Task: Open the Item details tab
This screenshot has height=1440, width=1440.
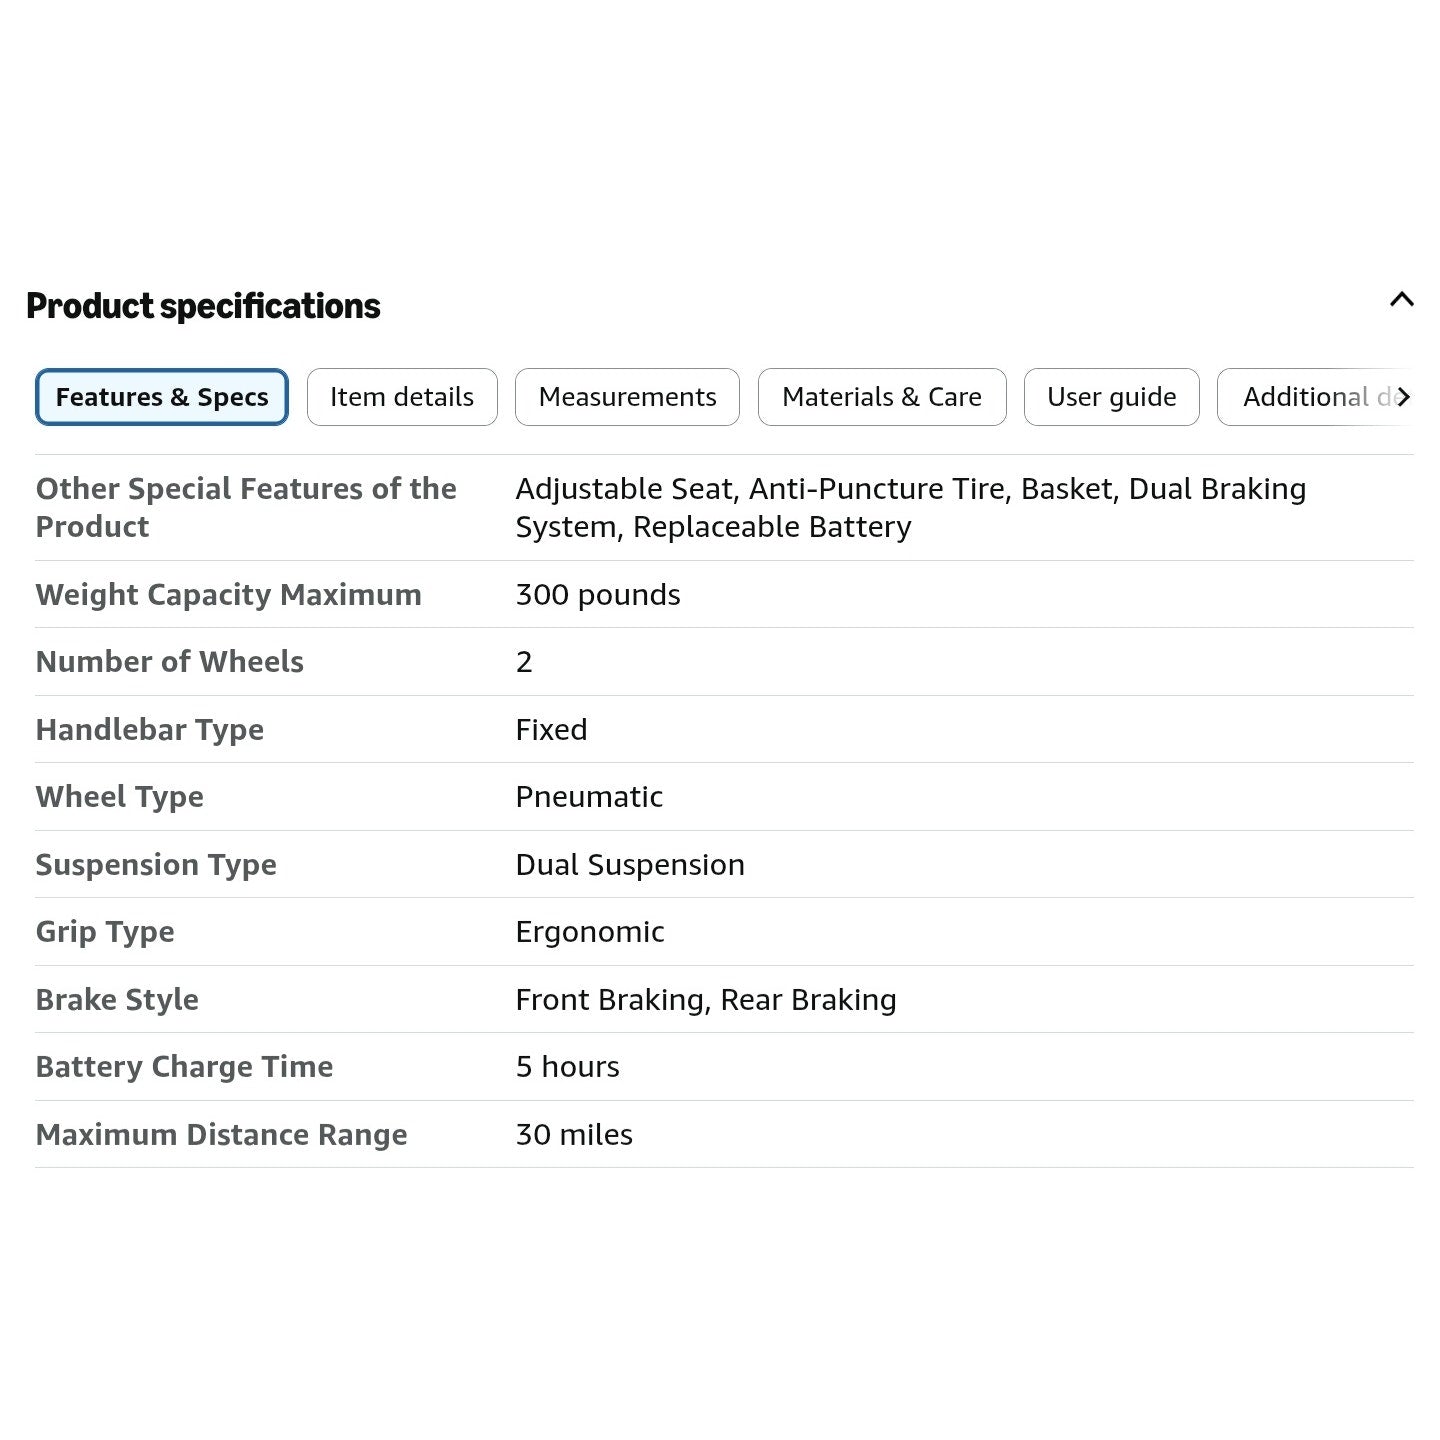Action: point(402,397)
